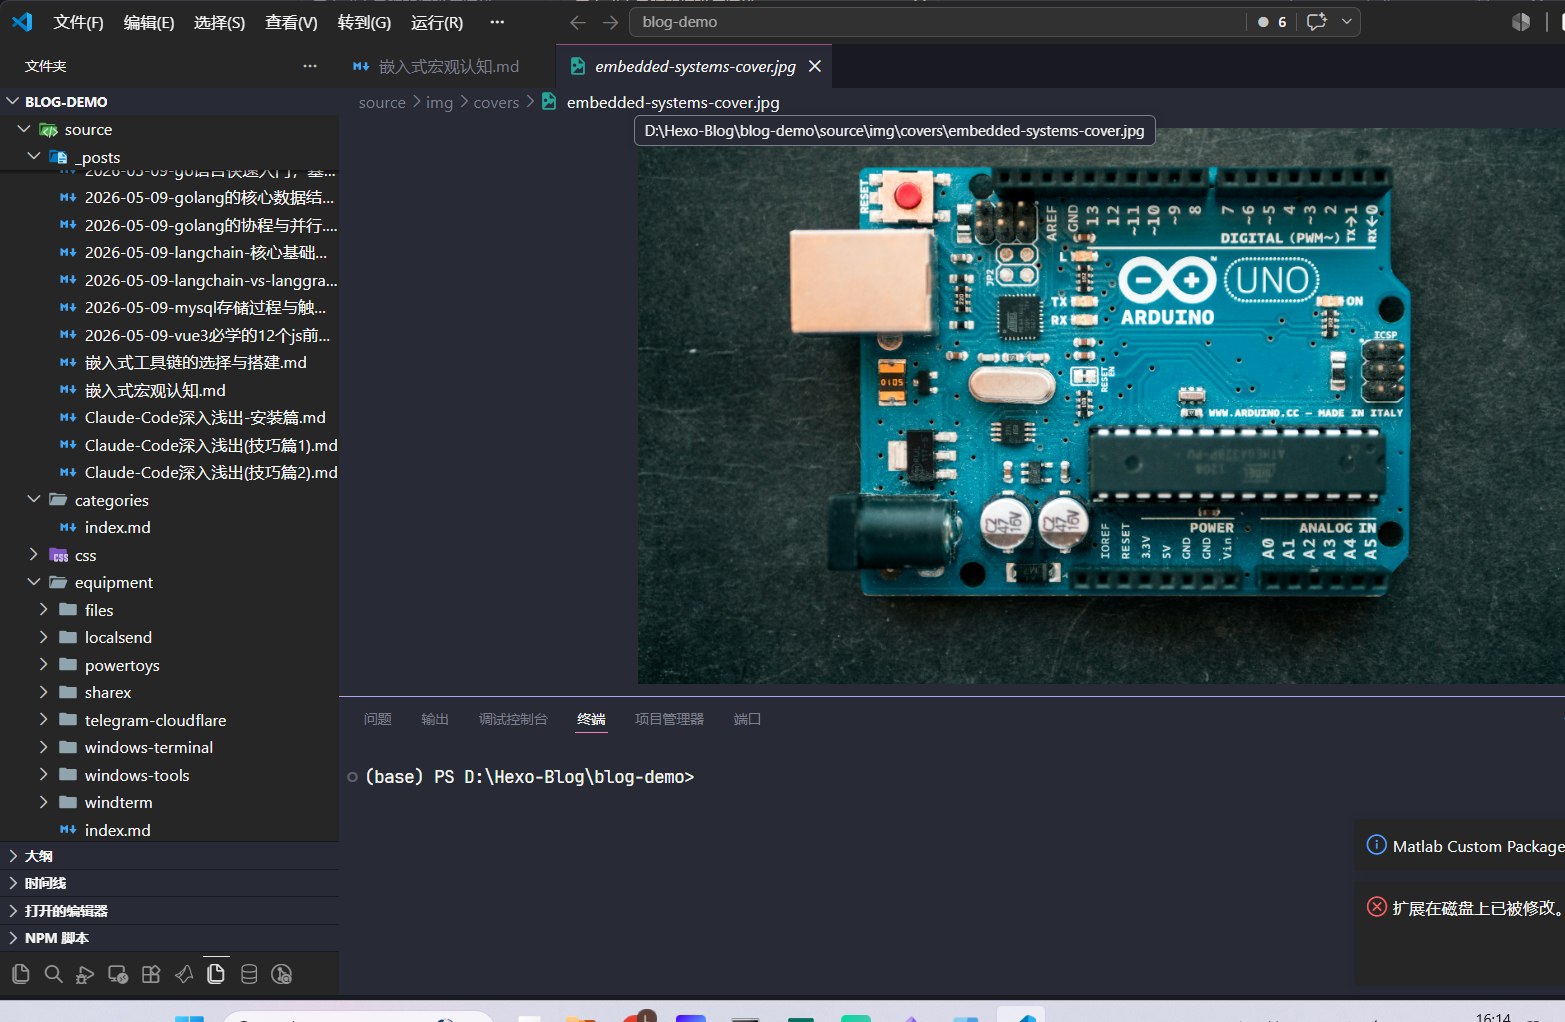Expand the powertoys folder
Viewport: 1565px width, 1022px height.
(43, 664)
